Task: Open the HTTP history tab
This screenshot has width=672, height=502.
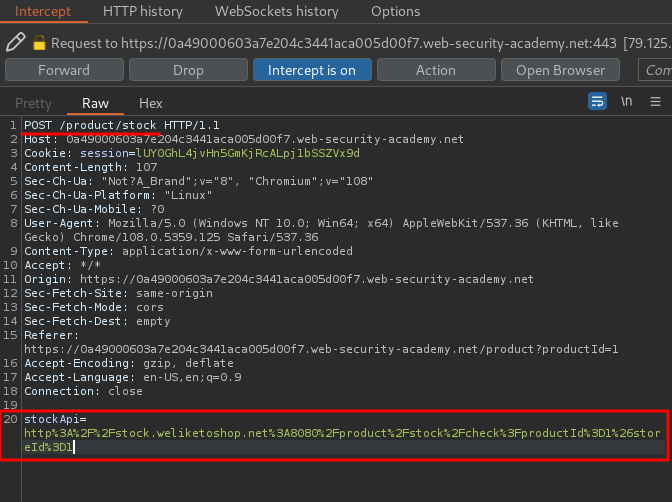Action: pos(143,11)
